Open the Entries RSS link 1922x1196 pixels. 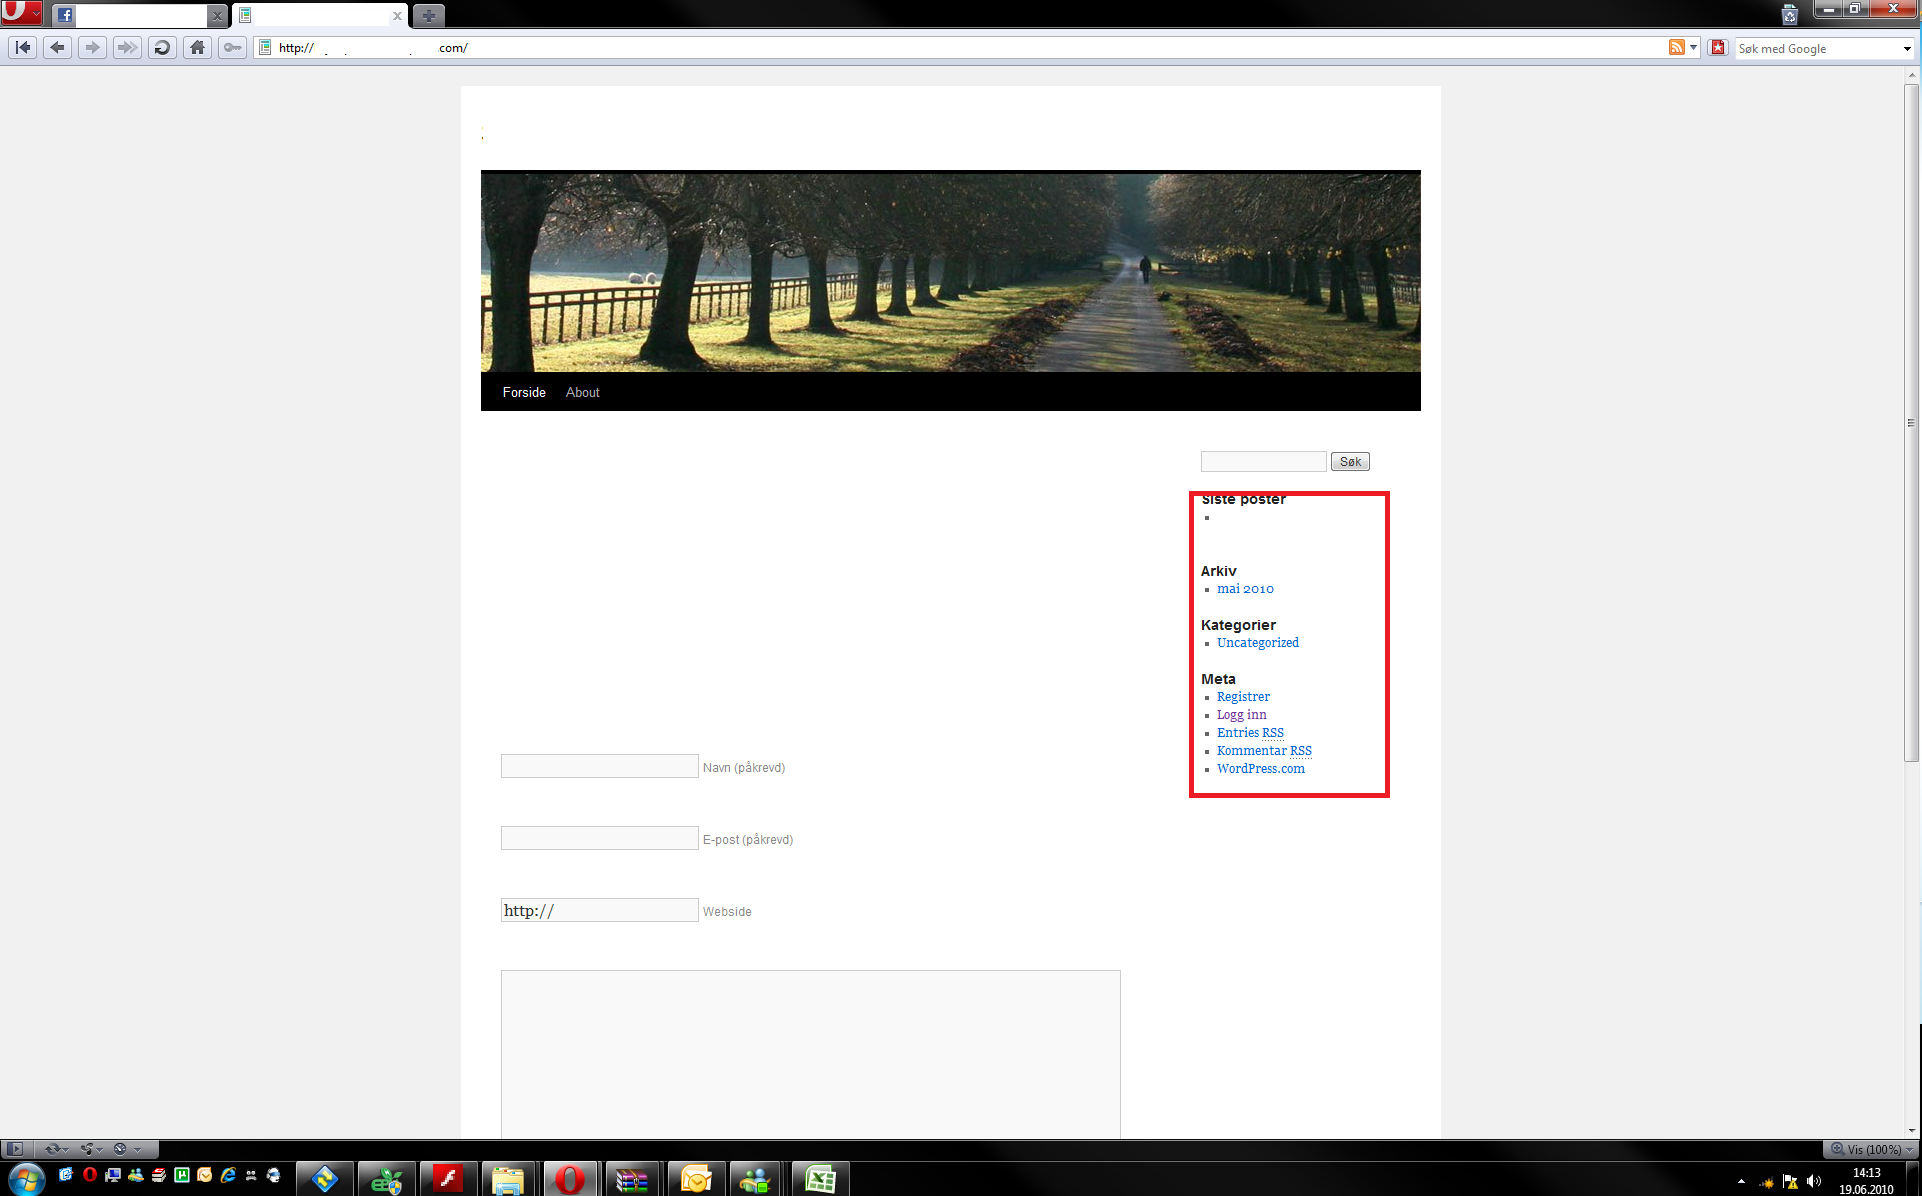(1250, 733)
